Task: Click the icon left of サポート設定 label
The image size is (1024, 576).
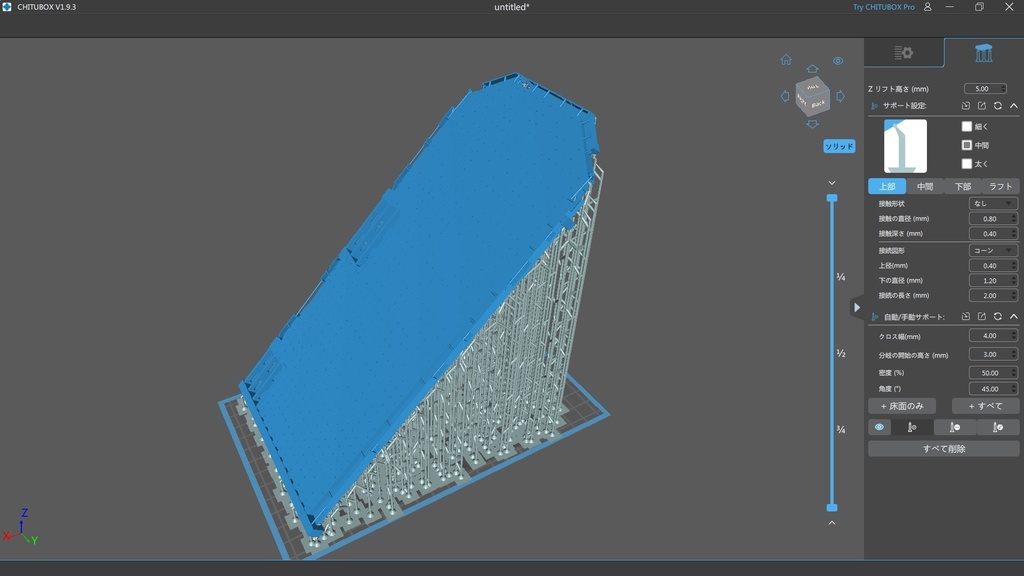Action: point(874,106)
